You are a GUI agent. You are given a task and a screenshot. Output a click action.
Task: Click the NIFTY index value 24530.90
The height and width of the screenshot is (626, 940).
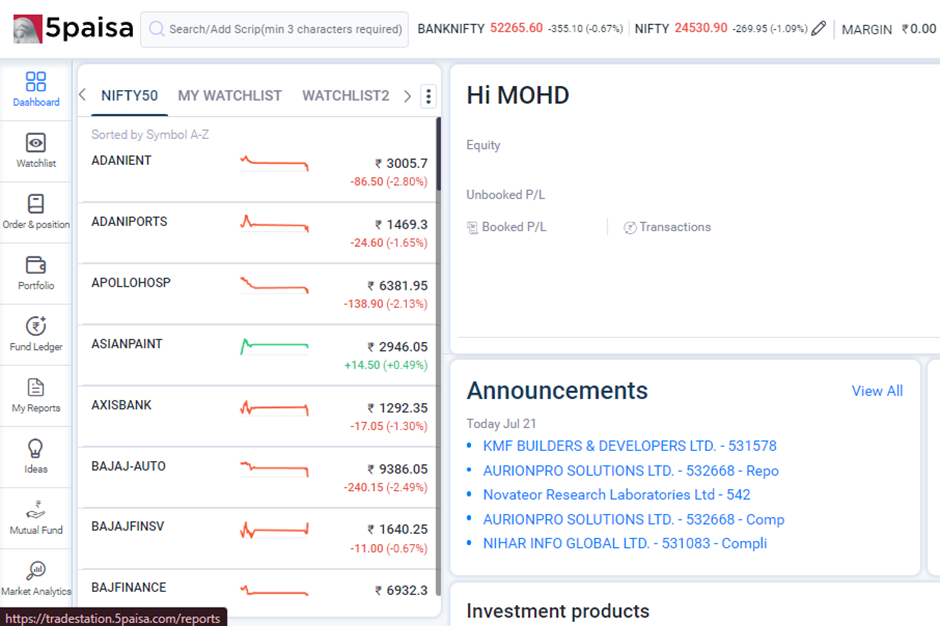701,28
